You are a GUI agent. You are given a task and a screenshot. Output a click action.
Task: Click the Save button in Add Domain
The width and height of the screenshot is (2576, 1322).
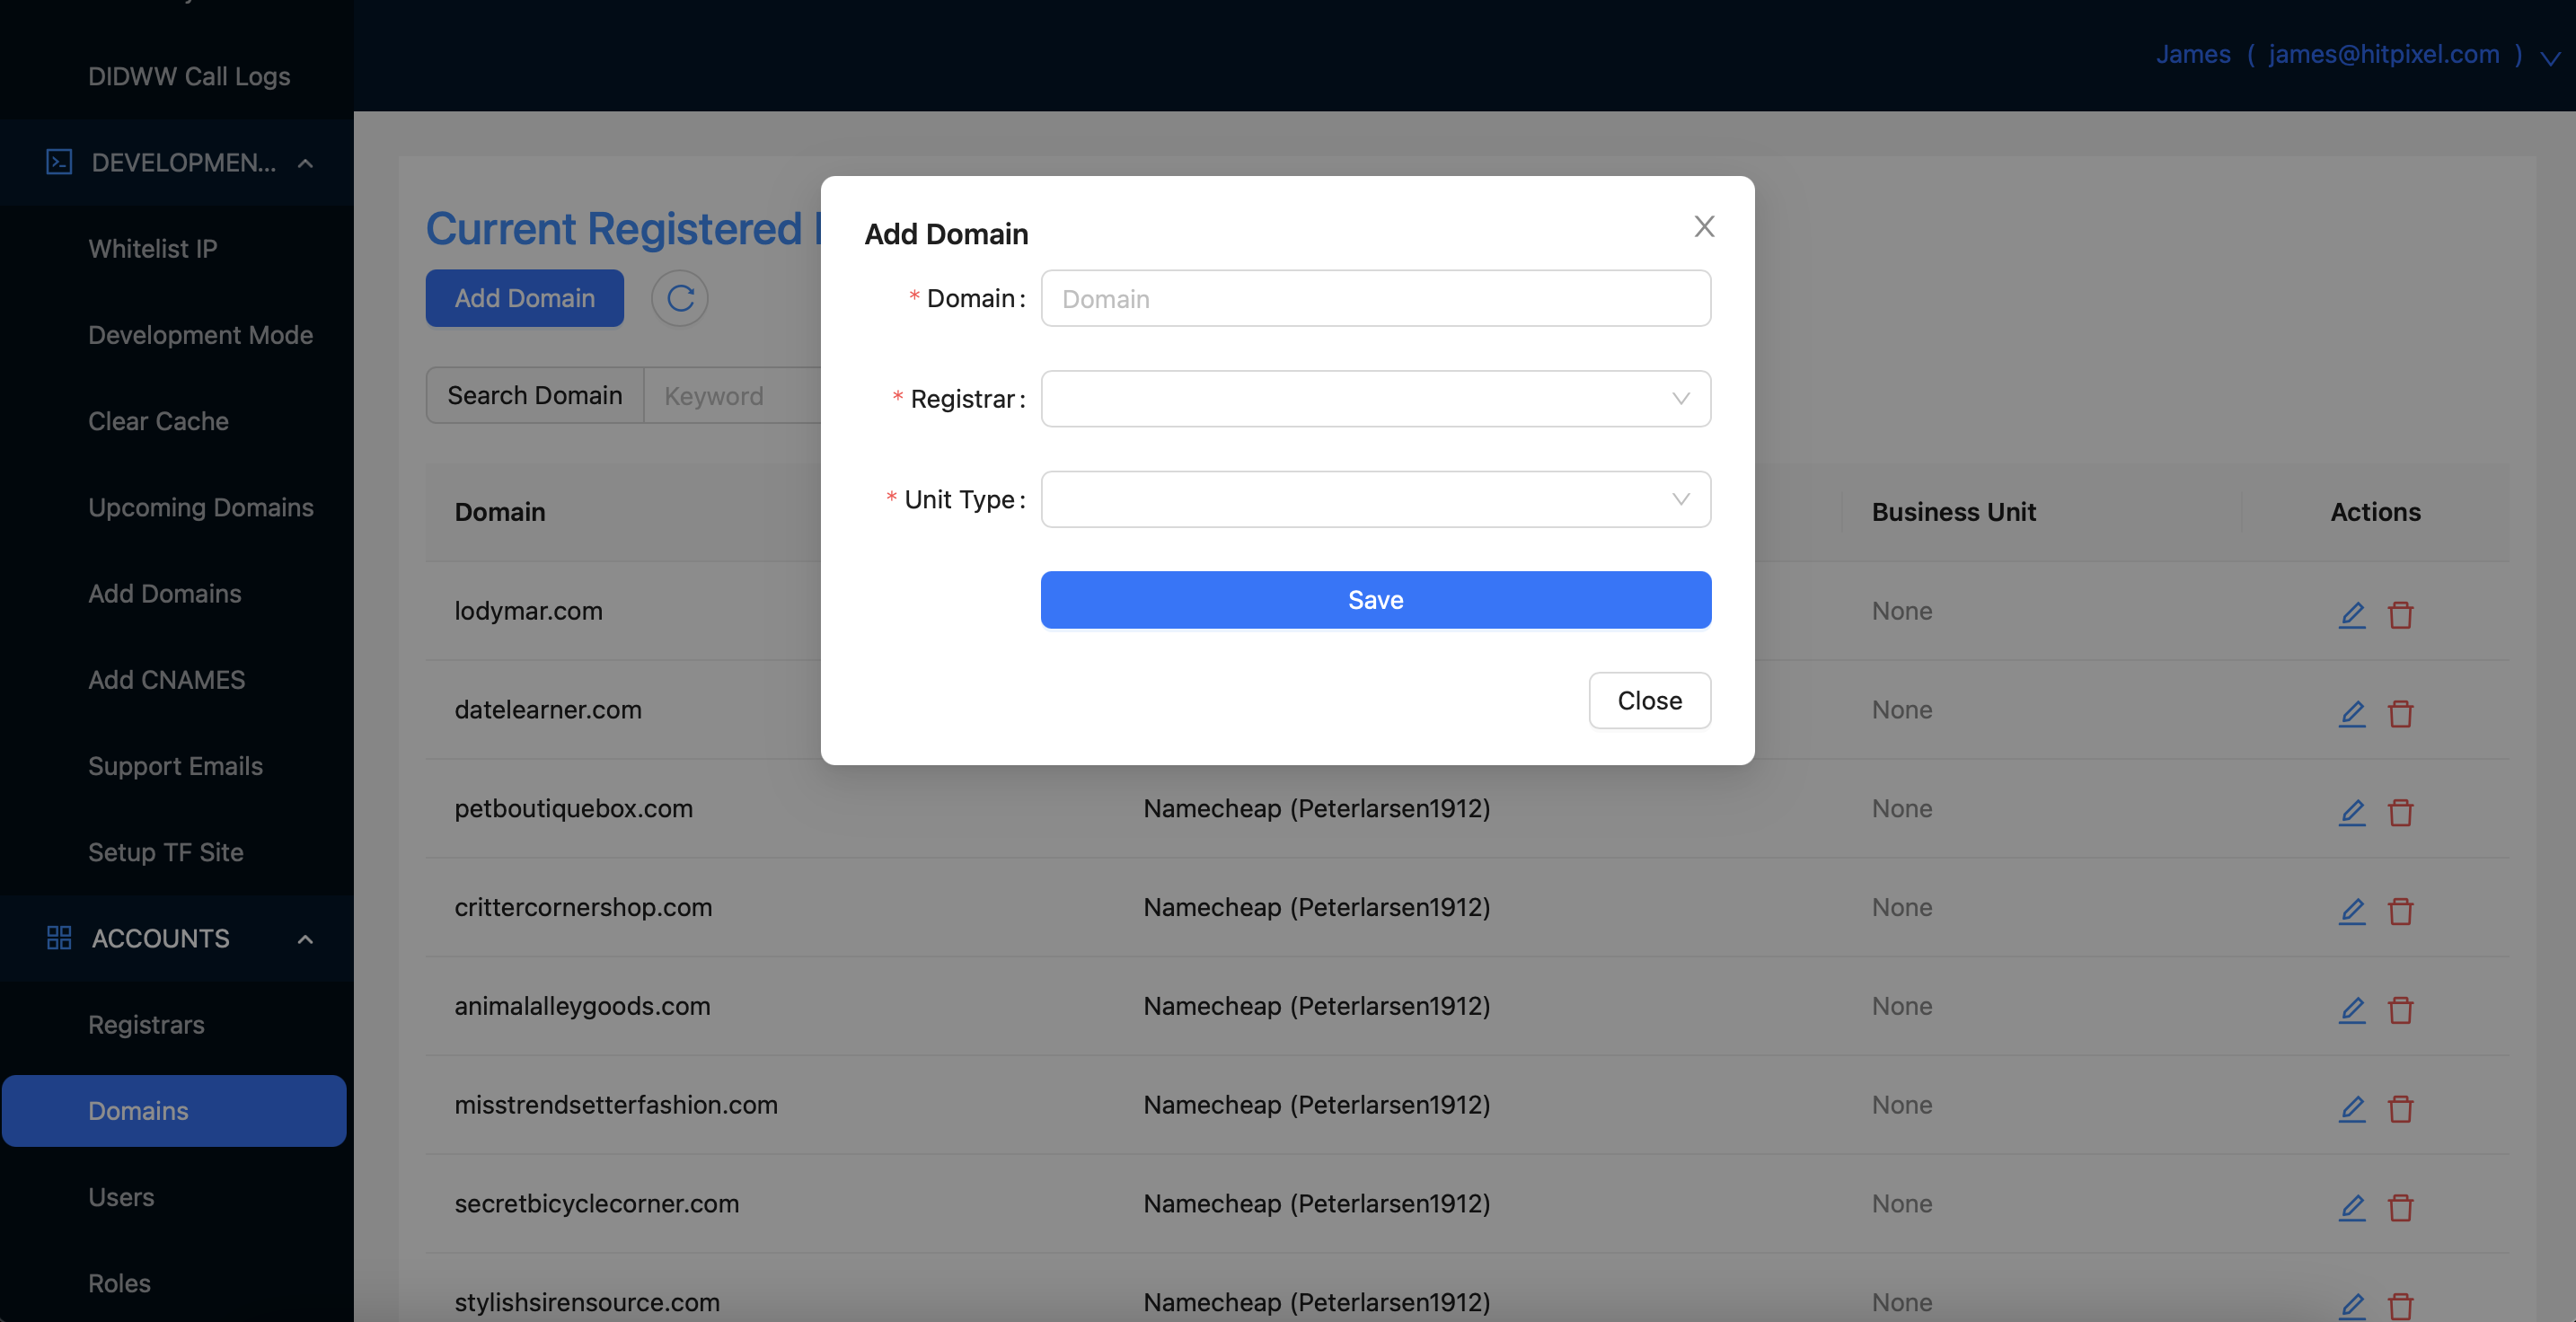1374,599
